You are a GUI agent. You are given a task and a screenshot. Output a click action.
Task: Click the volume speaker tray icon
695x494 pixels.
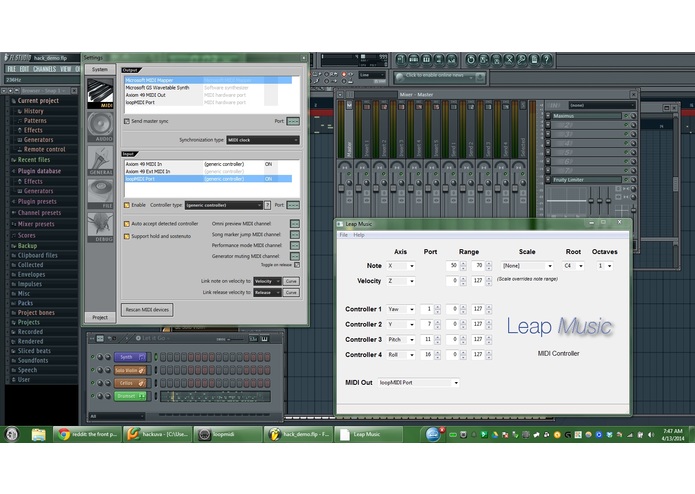651,435
